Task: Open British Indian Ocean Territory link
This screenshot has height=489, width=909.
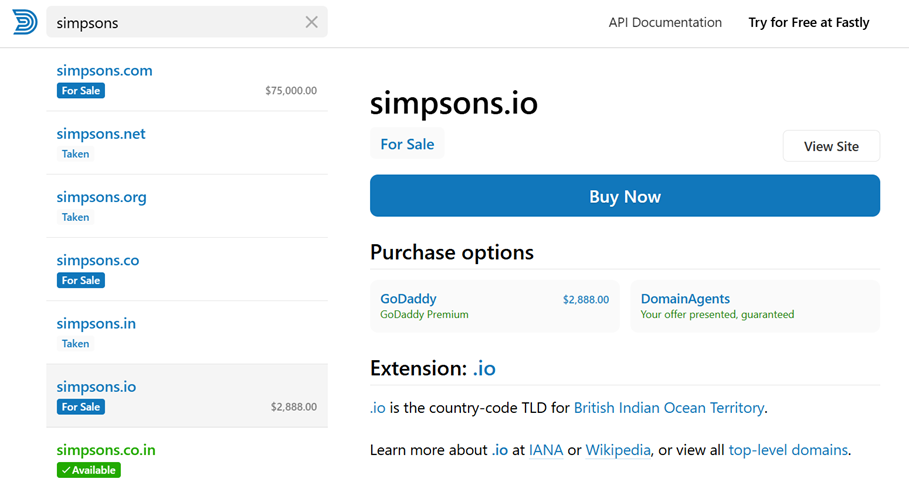Action: [669, 408]
